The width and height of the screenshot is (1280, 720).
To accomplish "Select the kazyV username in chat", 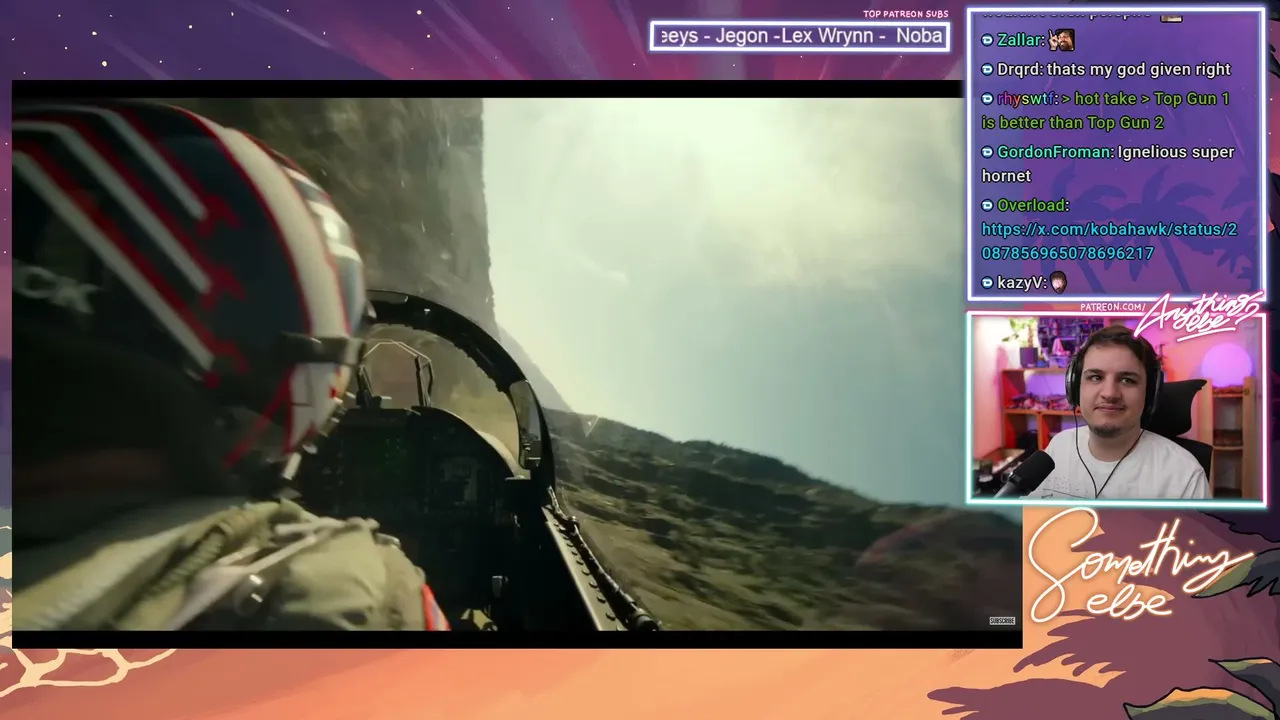I will pyautogui.click(x=1021, y=283).
